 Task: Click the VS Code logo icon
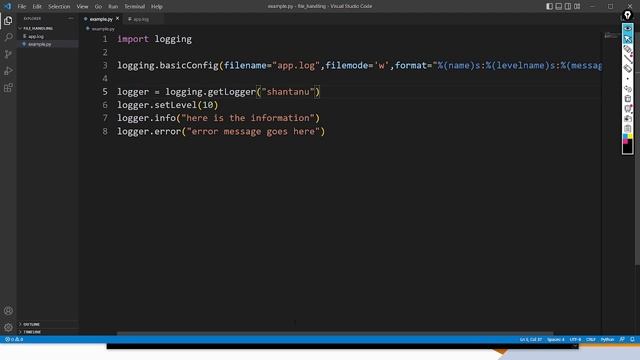[x=7, y=6]
